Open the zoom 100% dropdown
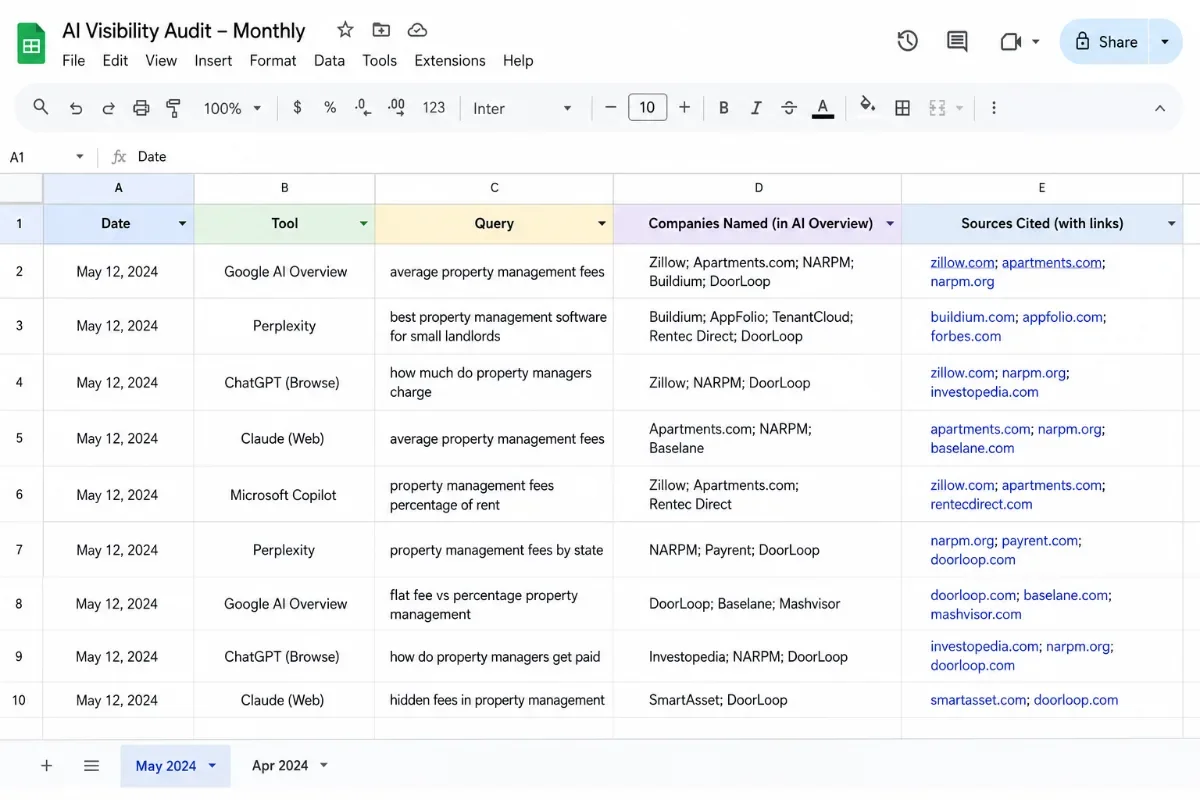Screen dimensions: 1200x800 [232, 108]
